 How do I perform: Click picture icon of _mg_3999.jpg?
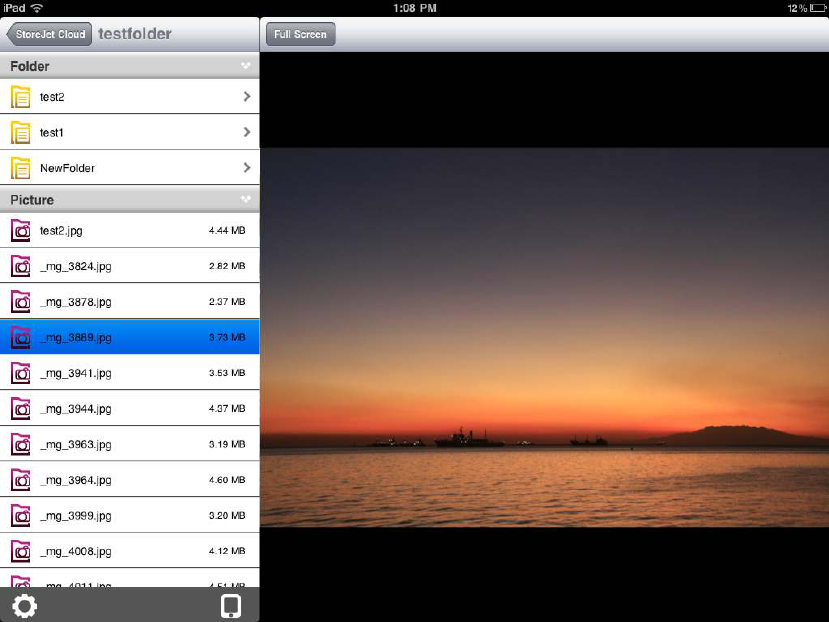coord(21,515)
